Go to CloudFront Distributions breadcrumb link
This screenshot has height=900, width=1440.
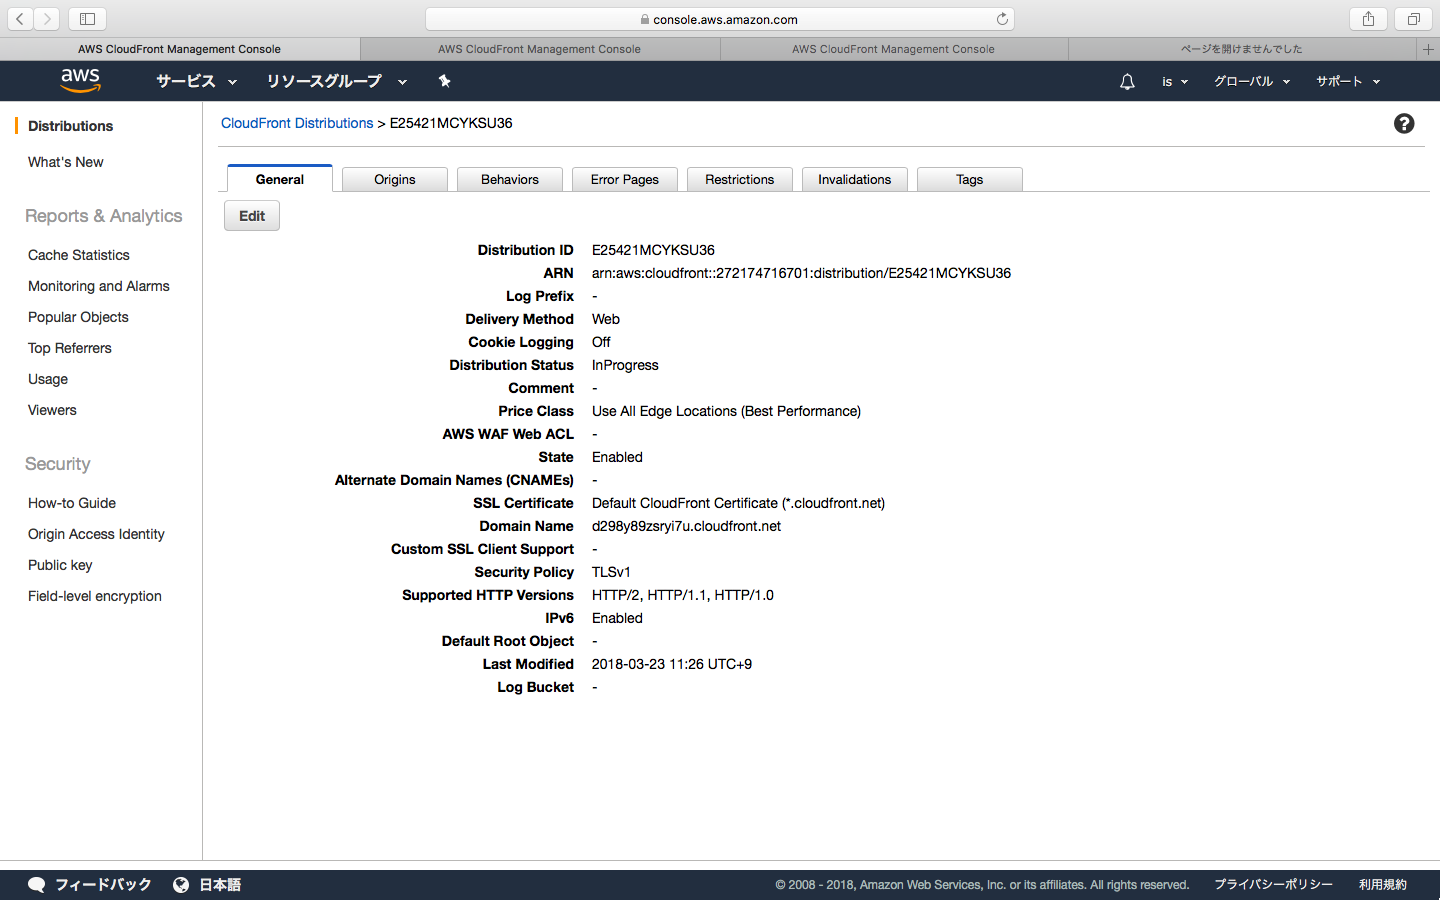point(297,123)
